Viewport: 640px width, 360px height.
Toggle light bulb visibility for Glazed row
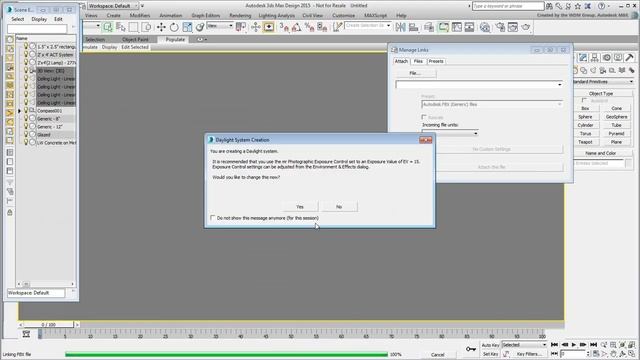click(x=26, y=135)
